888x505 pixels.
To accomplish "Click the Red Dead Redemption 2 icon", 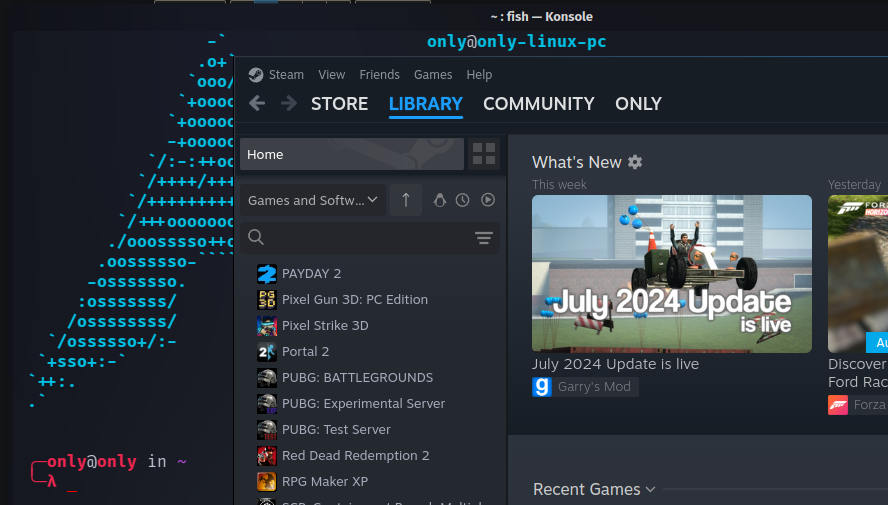I will pyautogui.click(x=267, y=456).
